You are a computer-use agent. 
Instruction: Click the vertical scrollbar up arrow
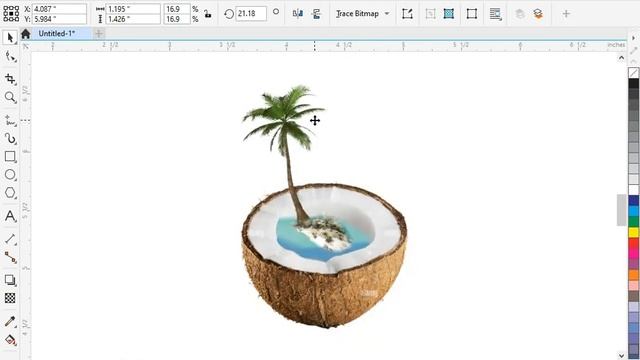pyautogui.click(x=621, y=58)
